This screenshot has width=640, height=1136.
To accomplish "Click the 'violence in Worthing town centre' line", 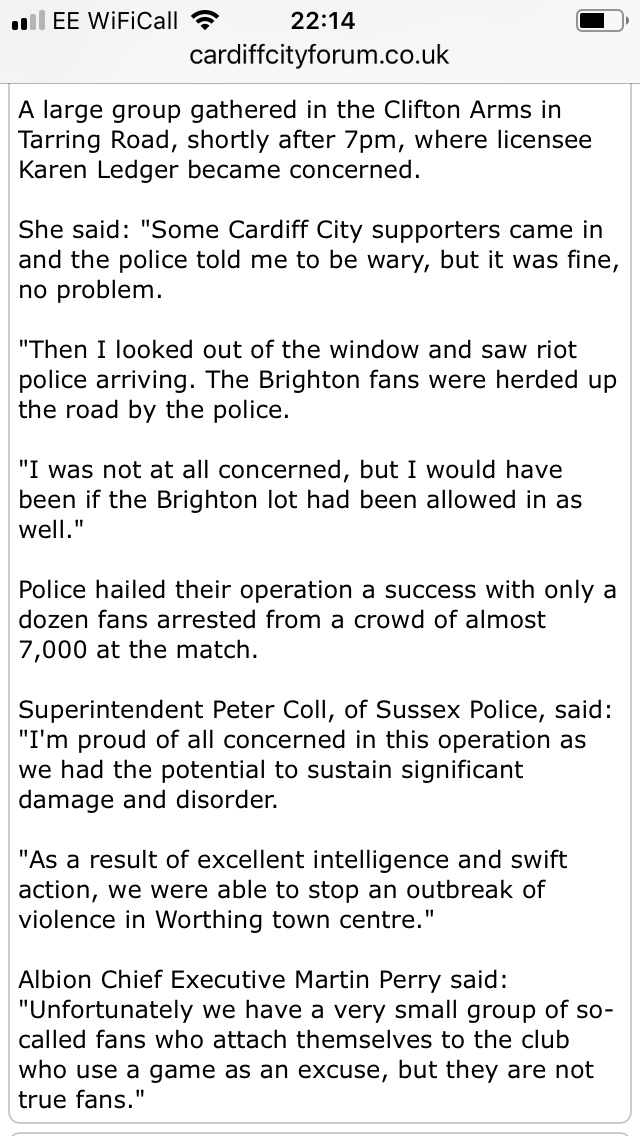I will (226, 919).
